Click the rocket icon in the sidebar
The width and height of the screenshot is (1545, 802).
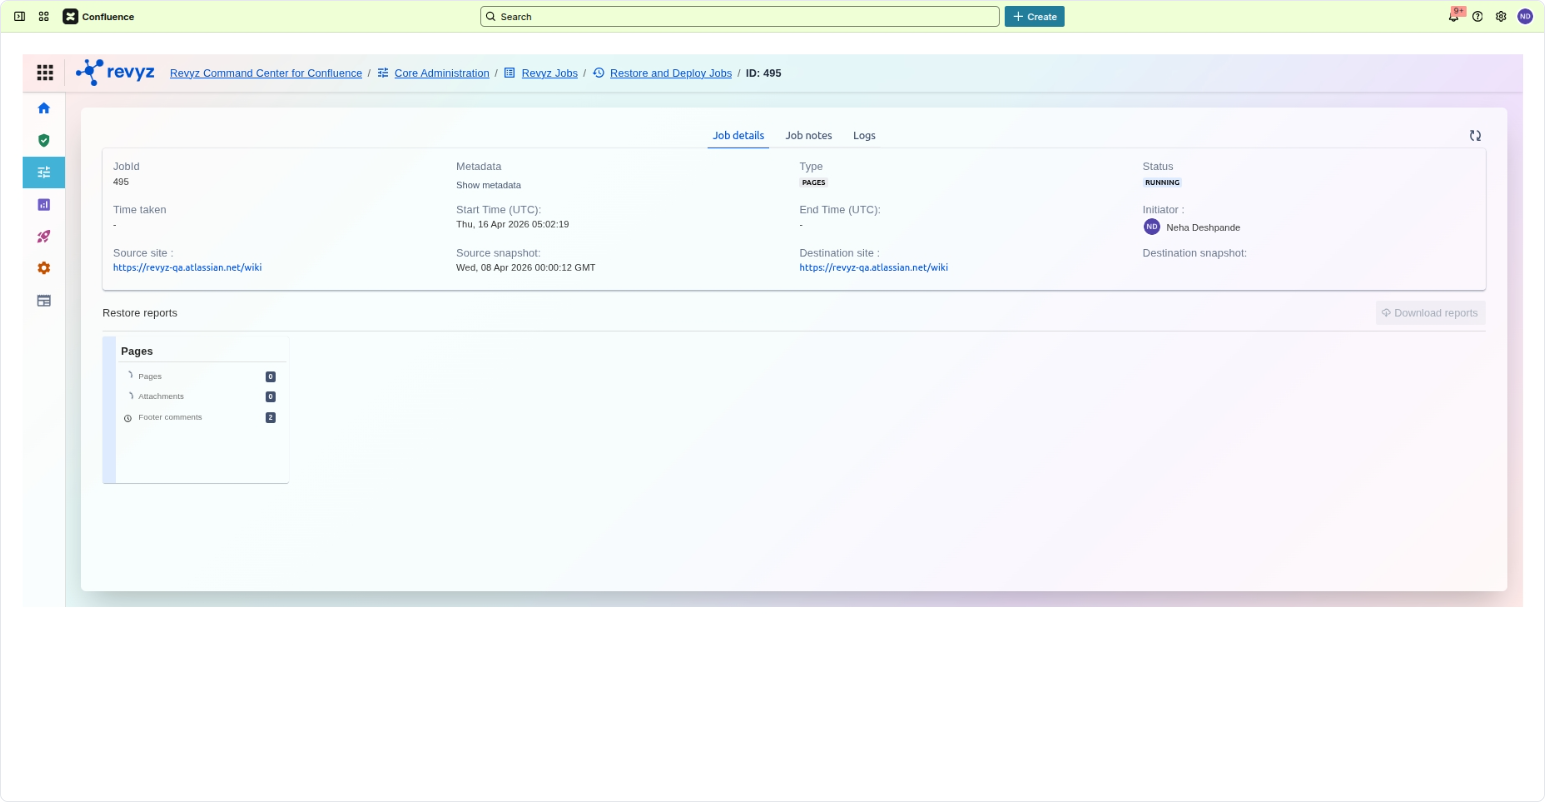point(44,236)
